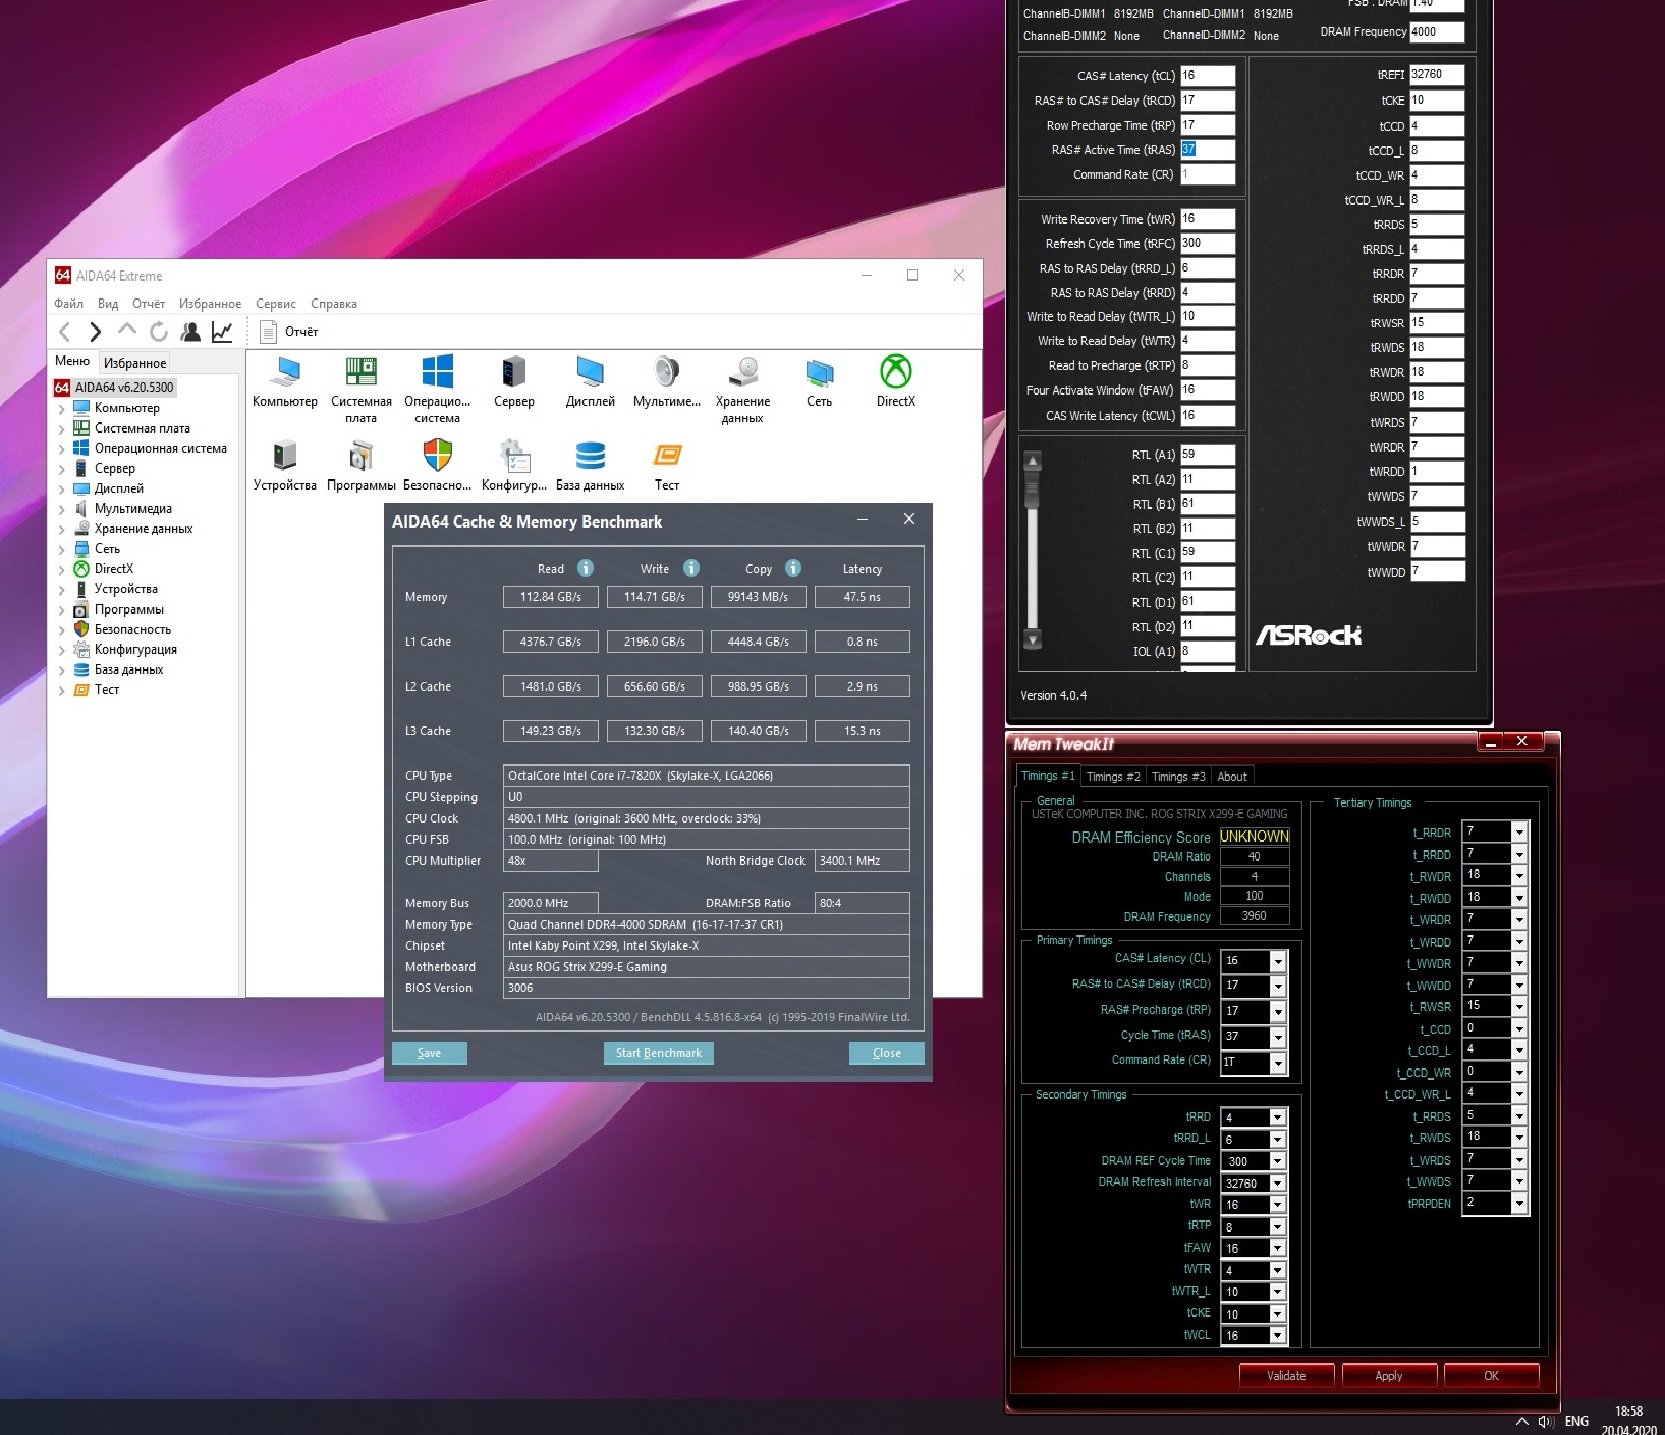Viewport: 1665px width, 1435px height.
Task: Click the RAS# Active Time (tRAS) field
Action: 1207,150
